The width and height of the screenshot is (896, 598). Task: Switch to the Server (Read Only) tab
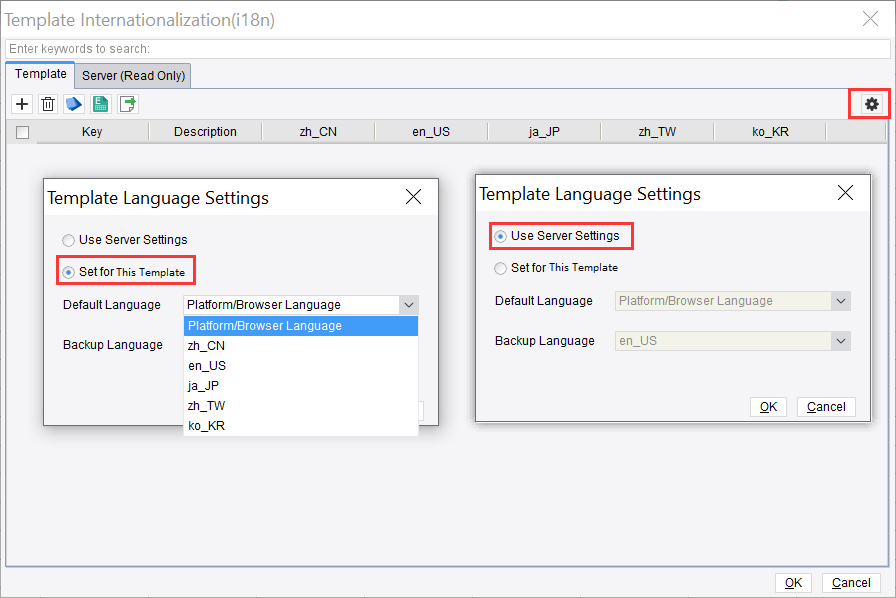[x=133, y=75]
